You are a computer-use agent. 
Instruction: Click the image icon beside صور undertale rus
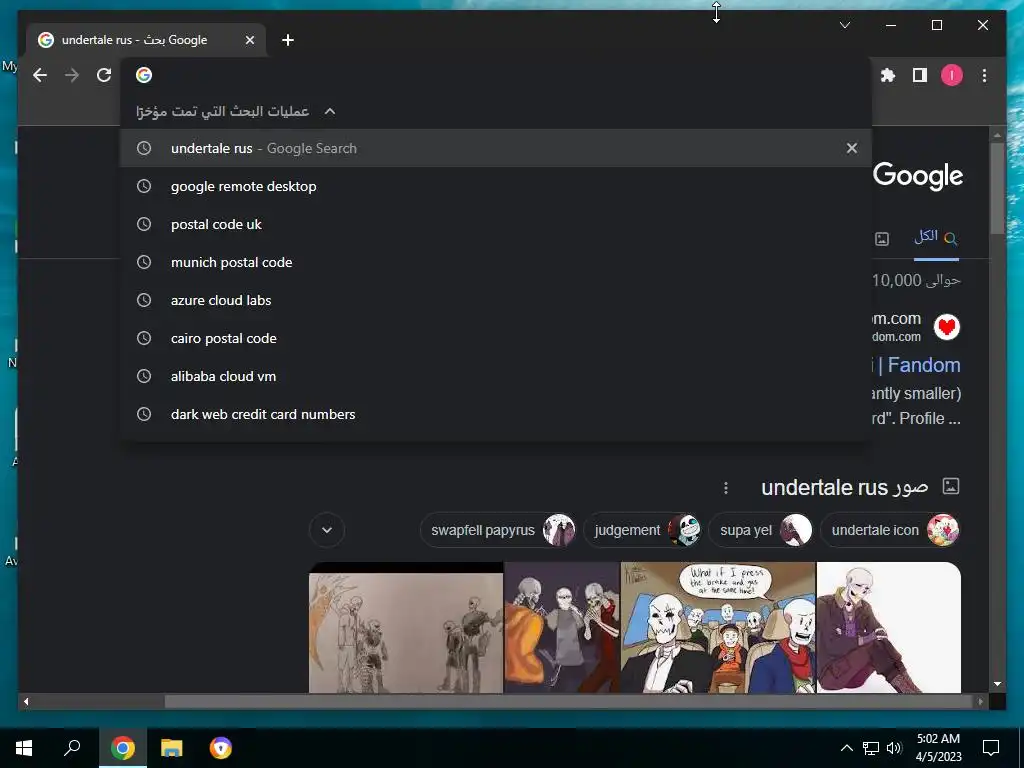coord(951,486)
